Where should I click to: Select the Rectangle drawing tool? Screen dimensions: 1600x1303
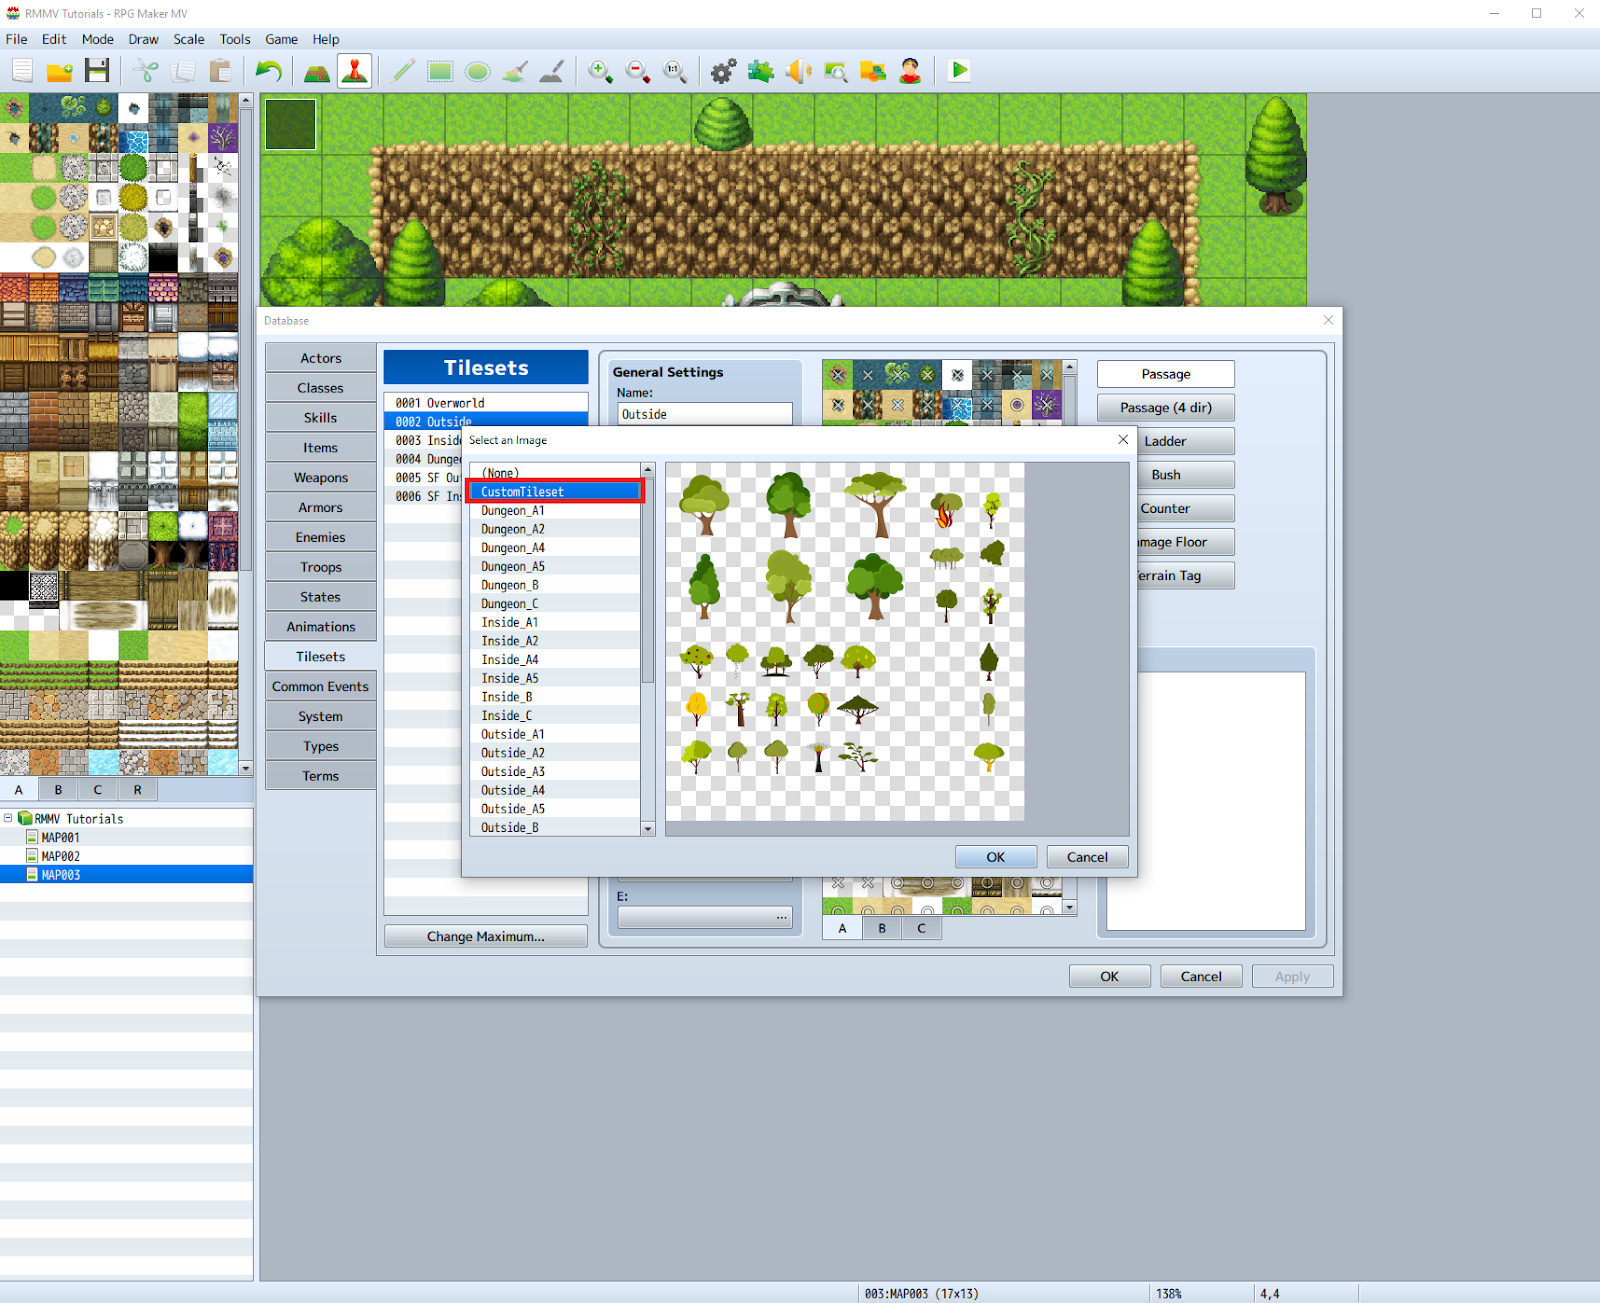tap(440, 70)
